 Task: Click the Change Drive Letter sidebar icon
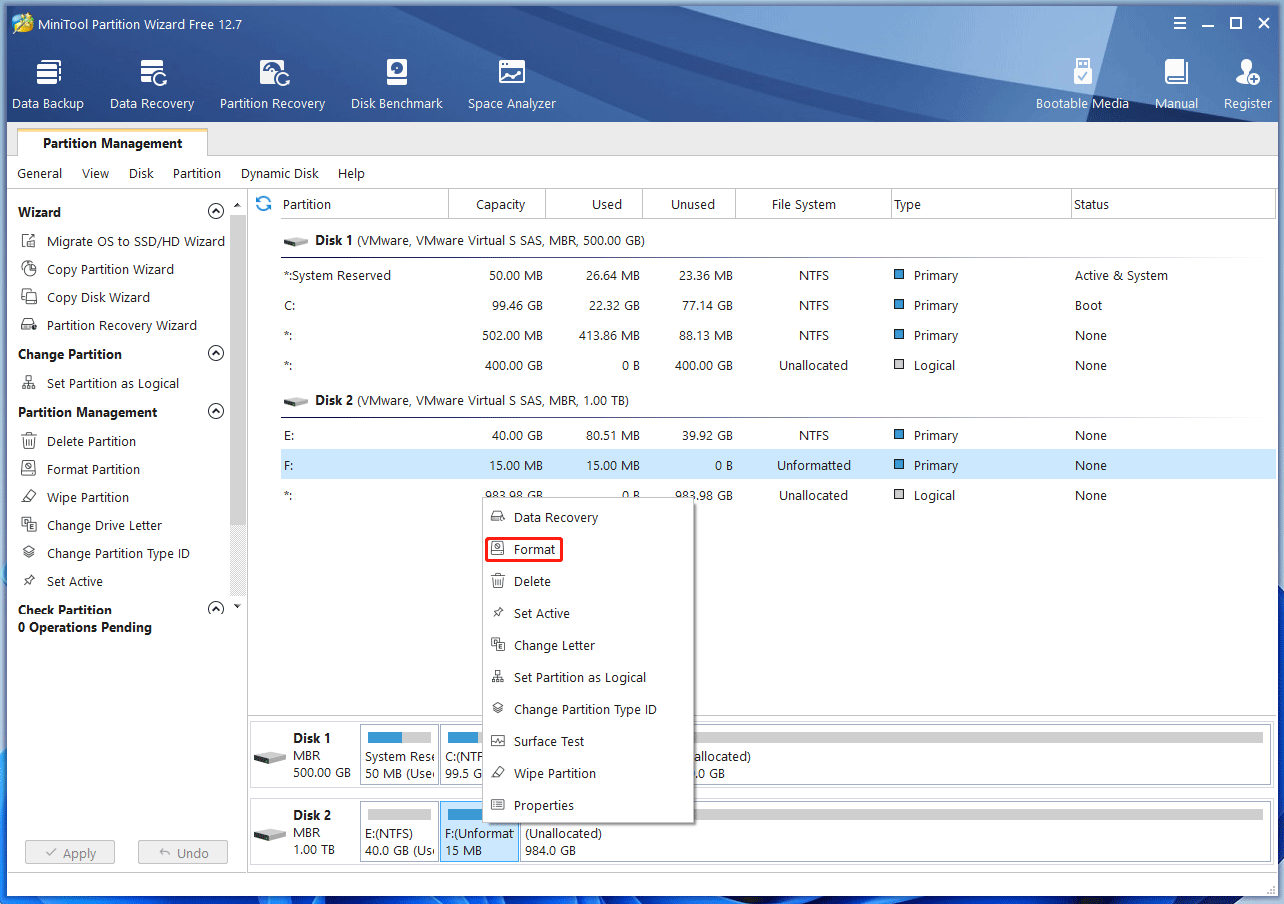pyautogui.click(x=28, y=525)
